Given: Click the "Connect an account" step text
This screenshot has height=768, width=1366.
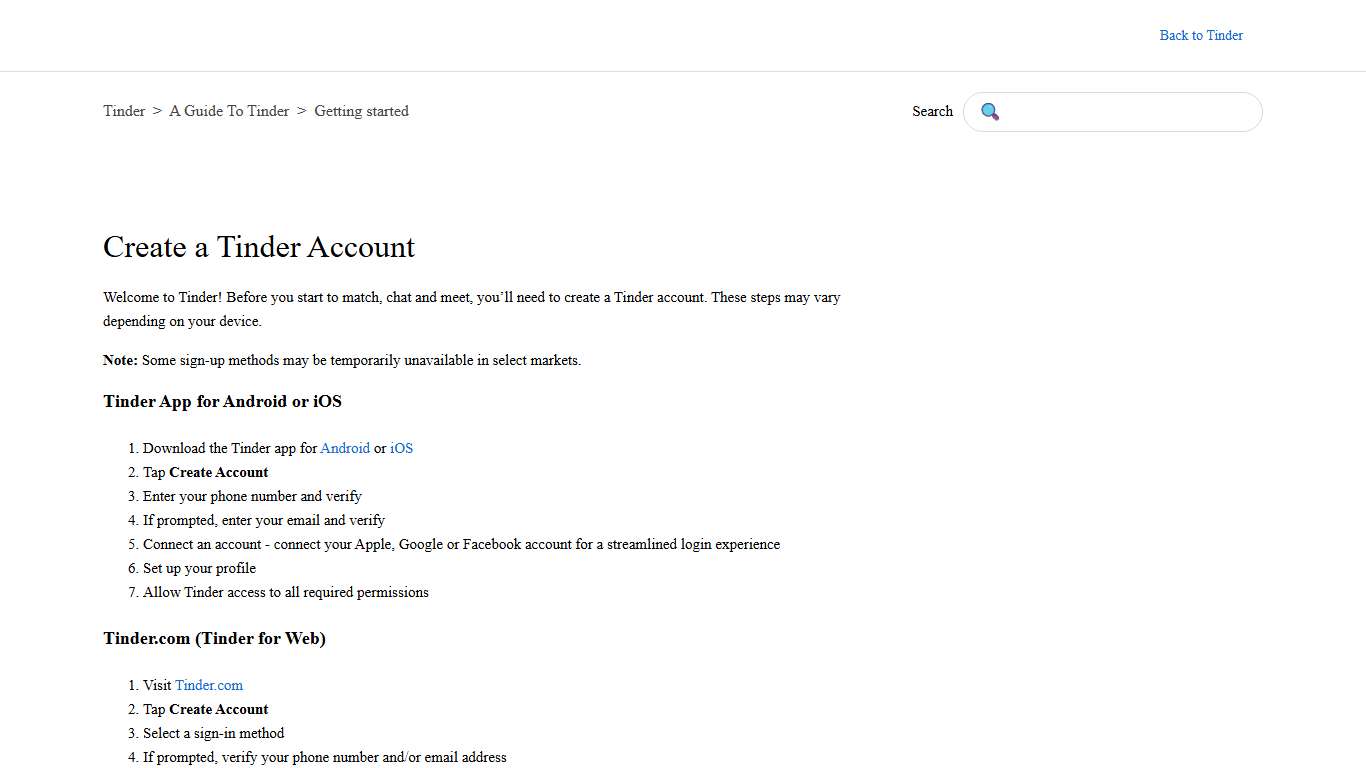Looking at the screenshot, I should point(461,544).
